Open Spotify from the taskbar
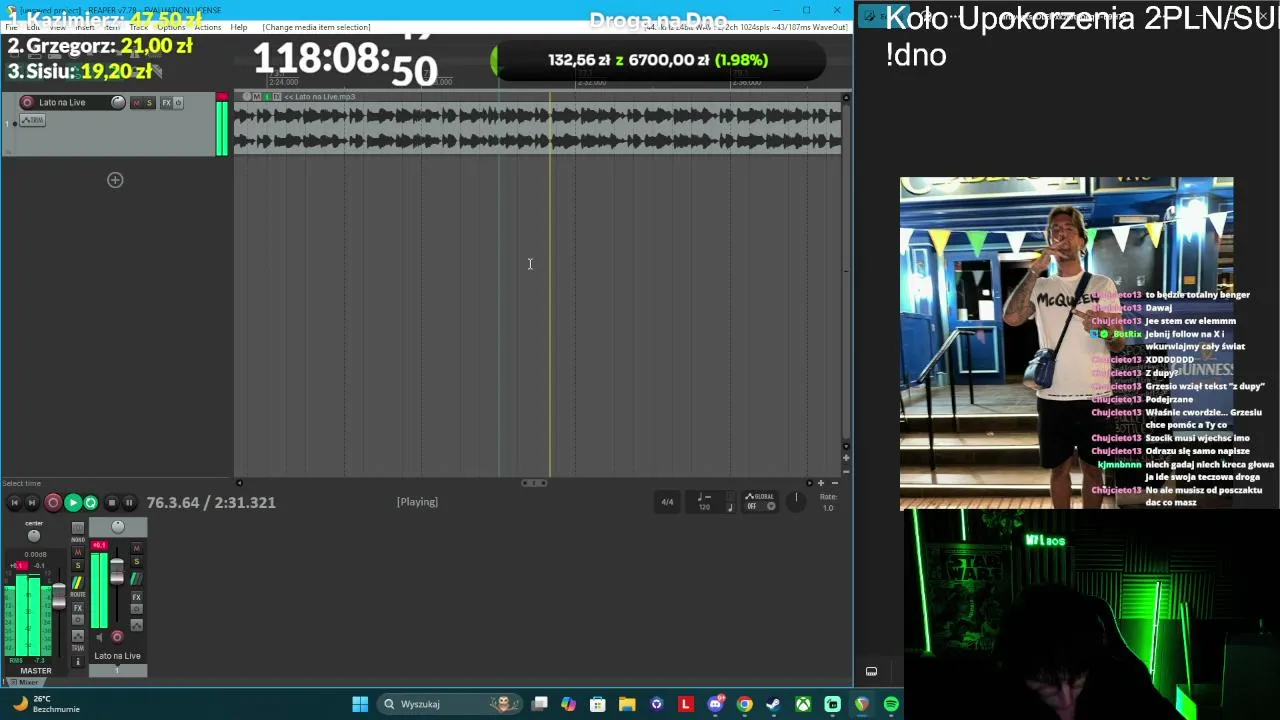This screenshot has width=1280, height=720. click(891, 704)
